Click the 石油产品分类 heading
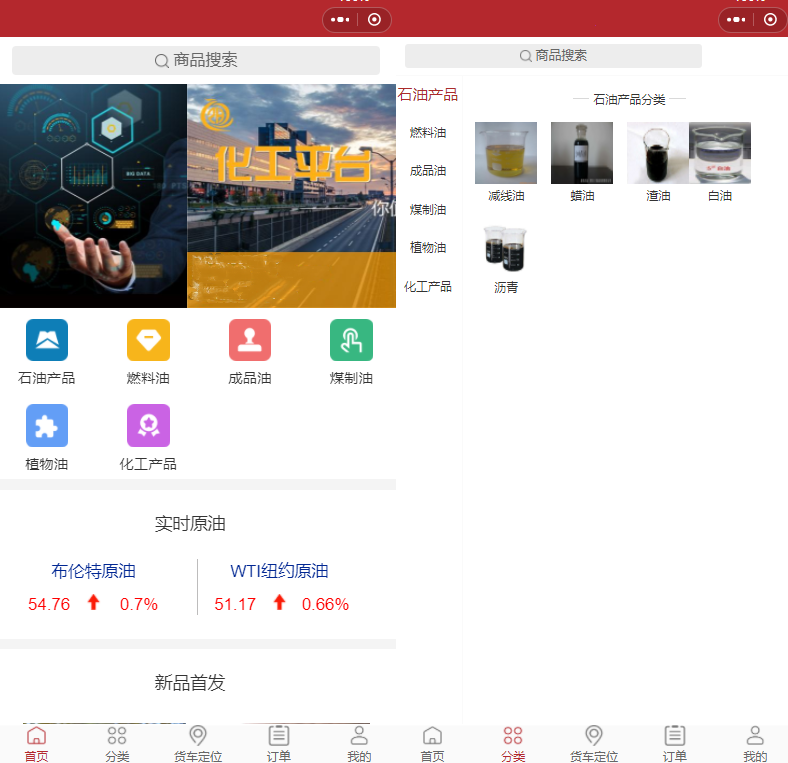The width and height of the screenshot is (788, 763). click(629, 100)
